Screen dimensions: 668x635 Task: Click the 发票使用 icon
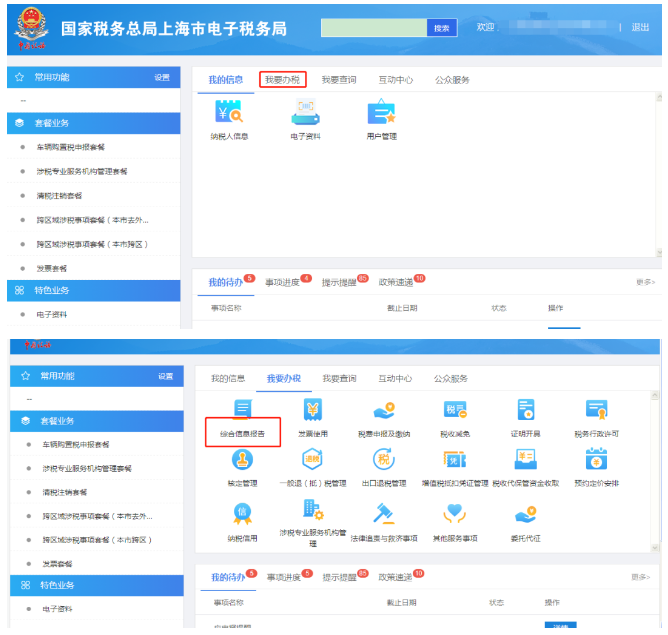pyautogui.click(x=312, y=410)
